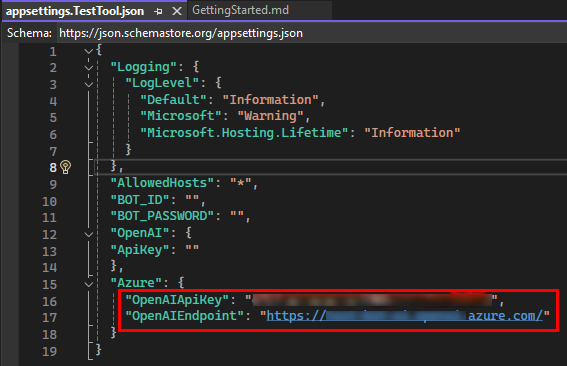Collapse the Logging section on line 2
Image resolution: width=567 pixels, height=366 pixels.
tap(89, 68)
